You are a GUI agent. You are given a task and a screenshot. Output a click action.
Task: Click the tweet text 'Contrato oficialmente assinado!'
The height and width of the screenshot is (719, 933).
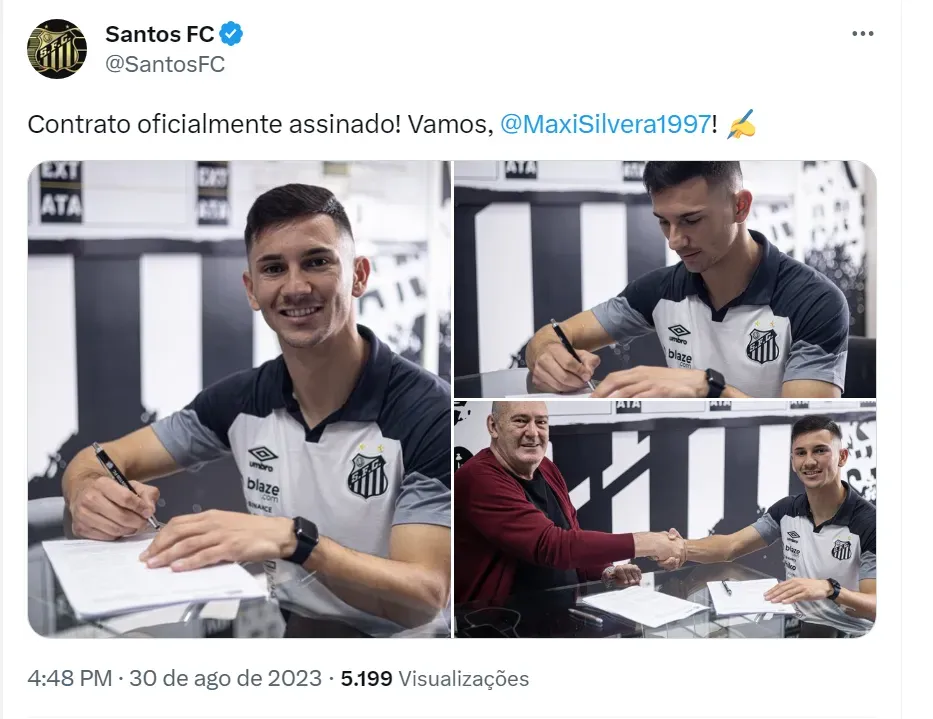[214, 124]
